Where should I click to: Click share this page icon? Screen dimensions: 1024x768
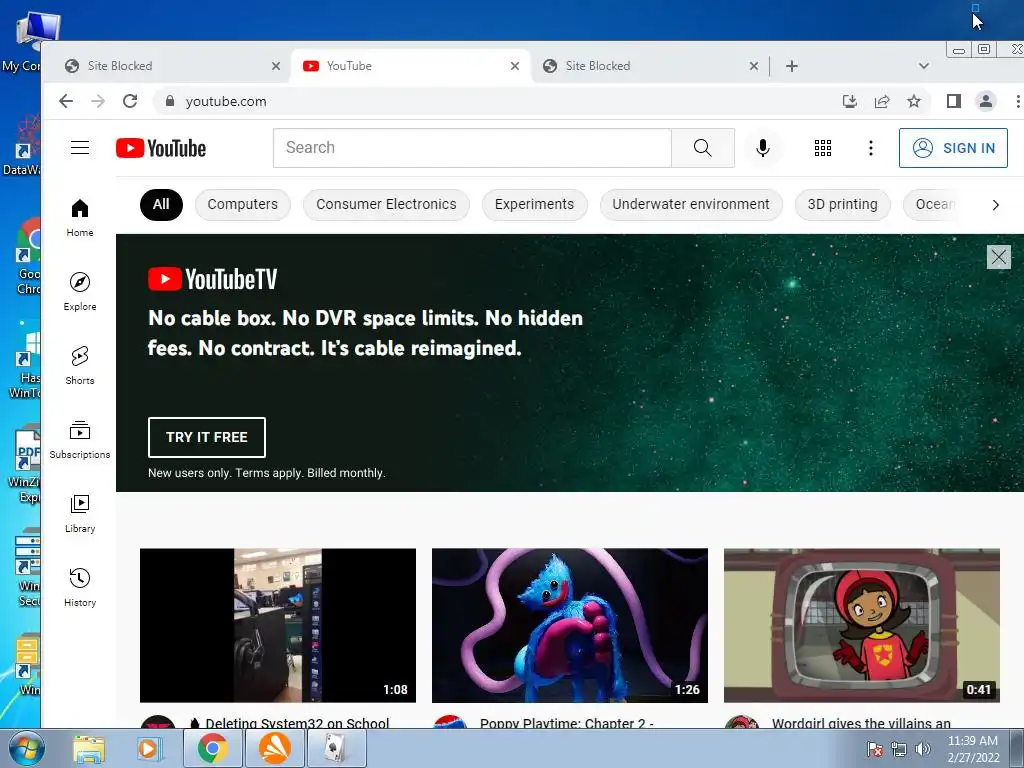[882, 101]
